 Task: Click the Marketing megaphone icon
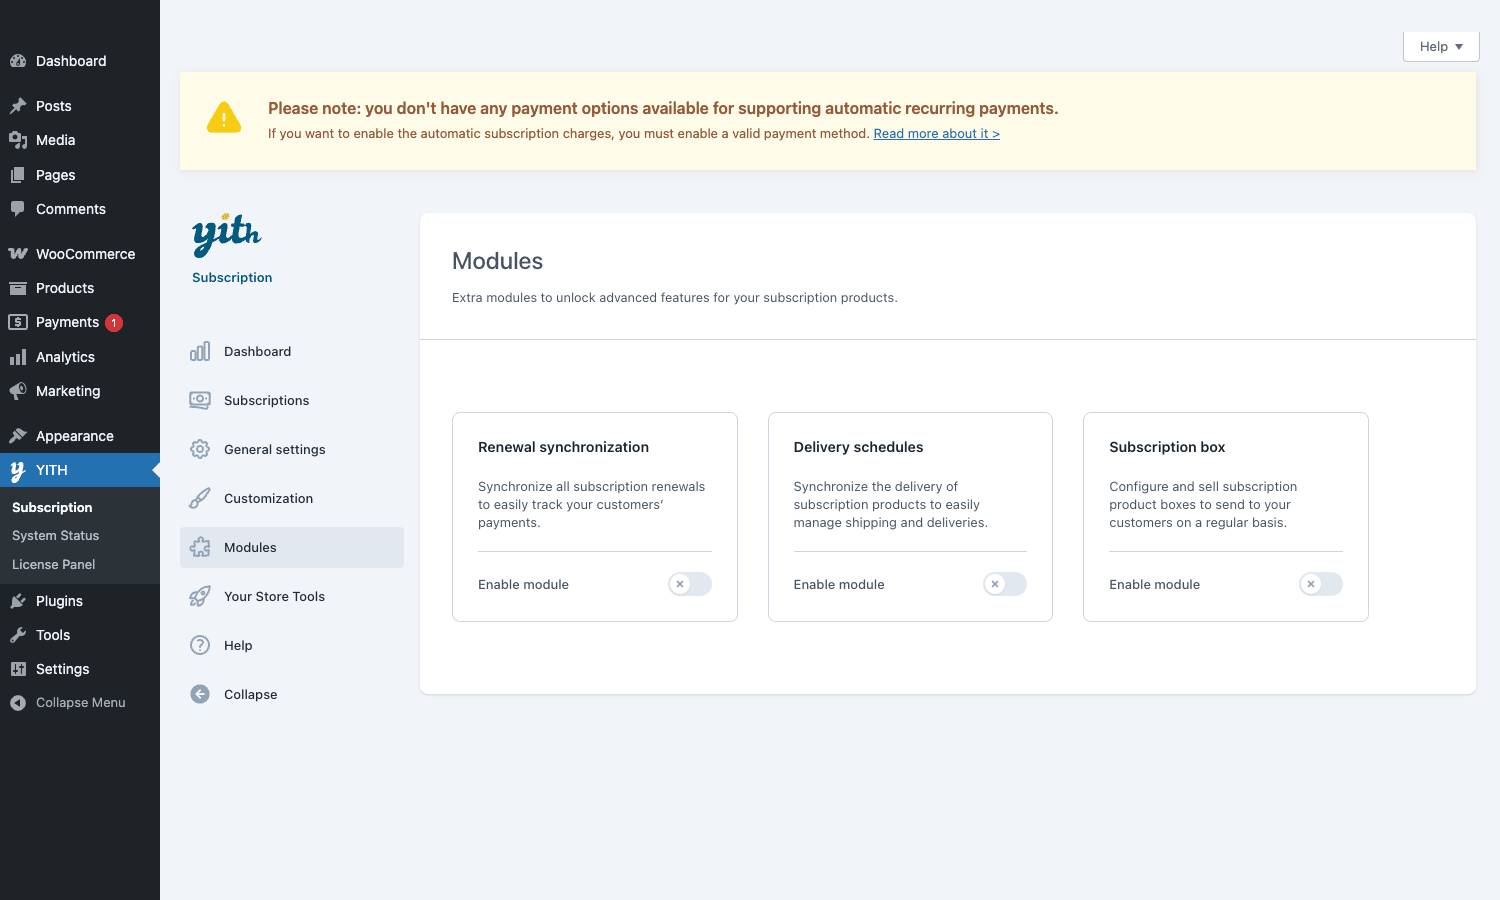click(18, 391)
